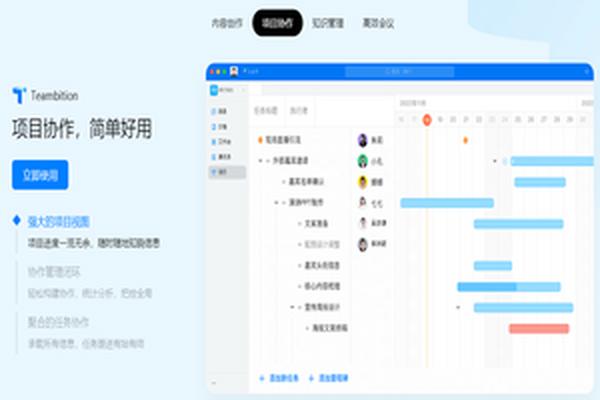Click the 立即使用 button

(x=41, y=174)
